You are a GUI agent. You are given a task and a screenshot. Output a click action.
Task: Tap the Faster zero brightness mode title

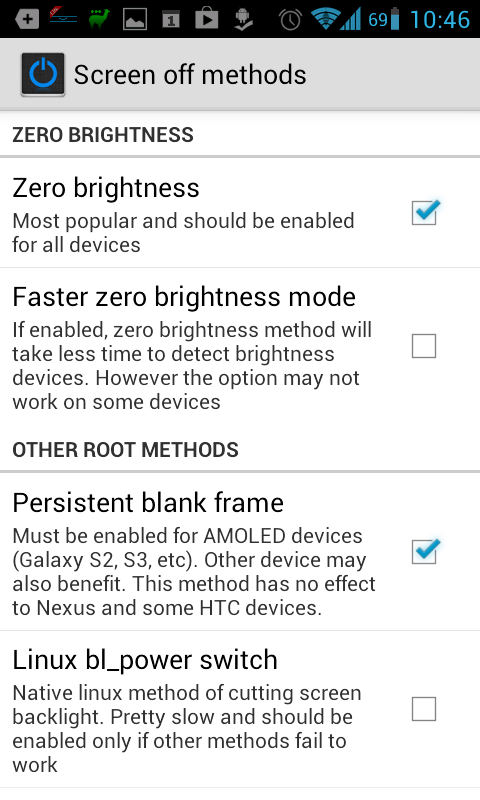[x=184, y=296]
